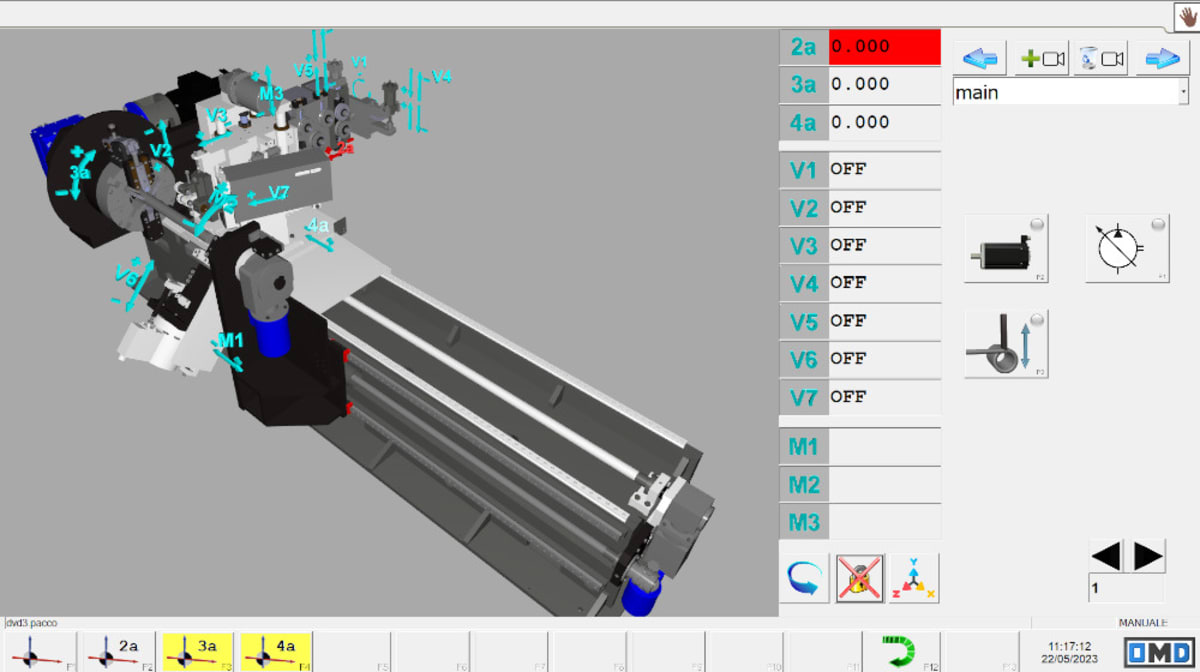Image resolution: width=1200 pixels, height=672 pixels.
Task: Click the red 2a marker in 3D view
Action: [344, 147]
